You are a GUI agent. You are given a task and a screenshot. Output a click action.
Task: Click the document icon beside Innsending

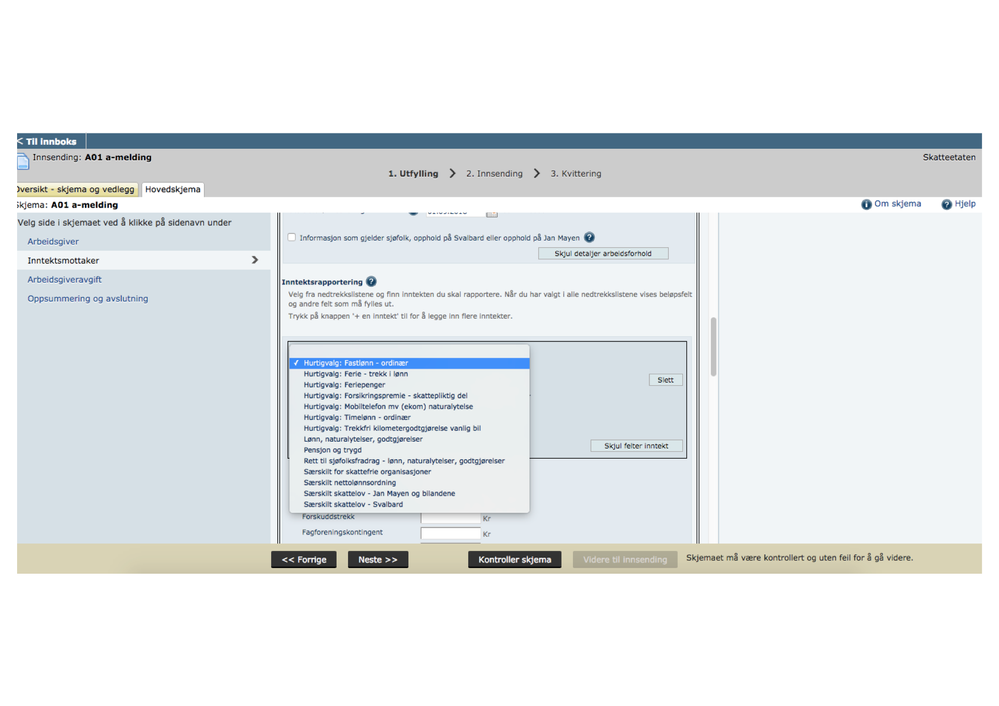(x=23, y=161)
